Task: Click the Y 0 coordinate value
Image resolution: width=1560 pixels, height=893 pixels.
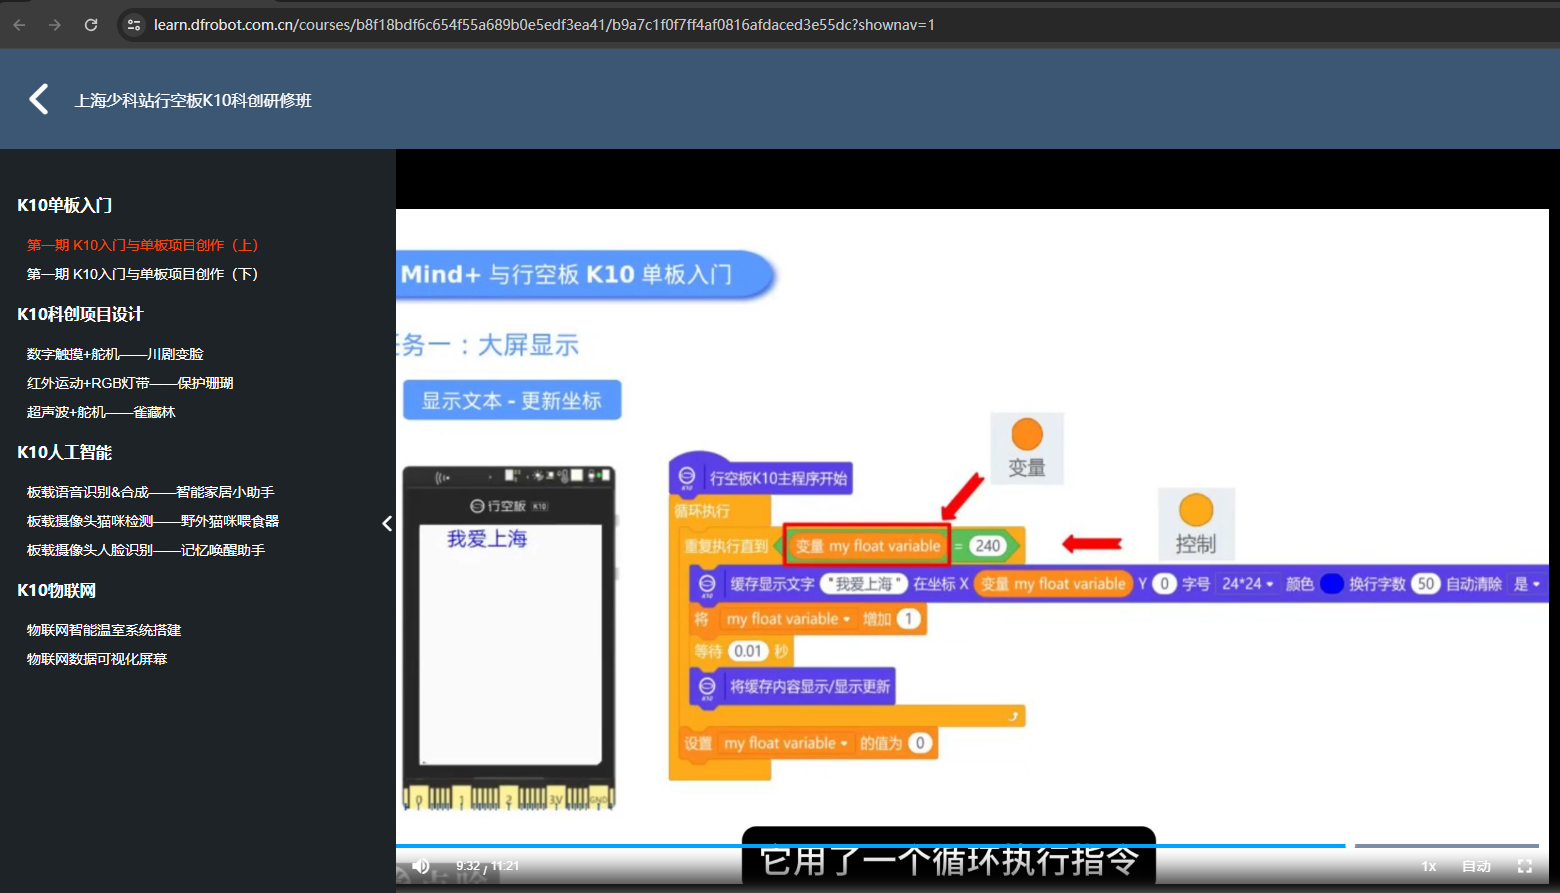Action: (x=1164, y=584)
